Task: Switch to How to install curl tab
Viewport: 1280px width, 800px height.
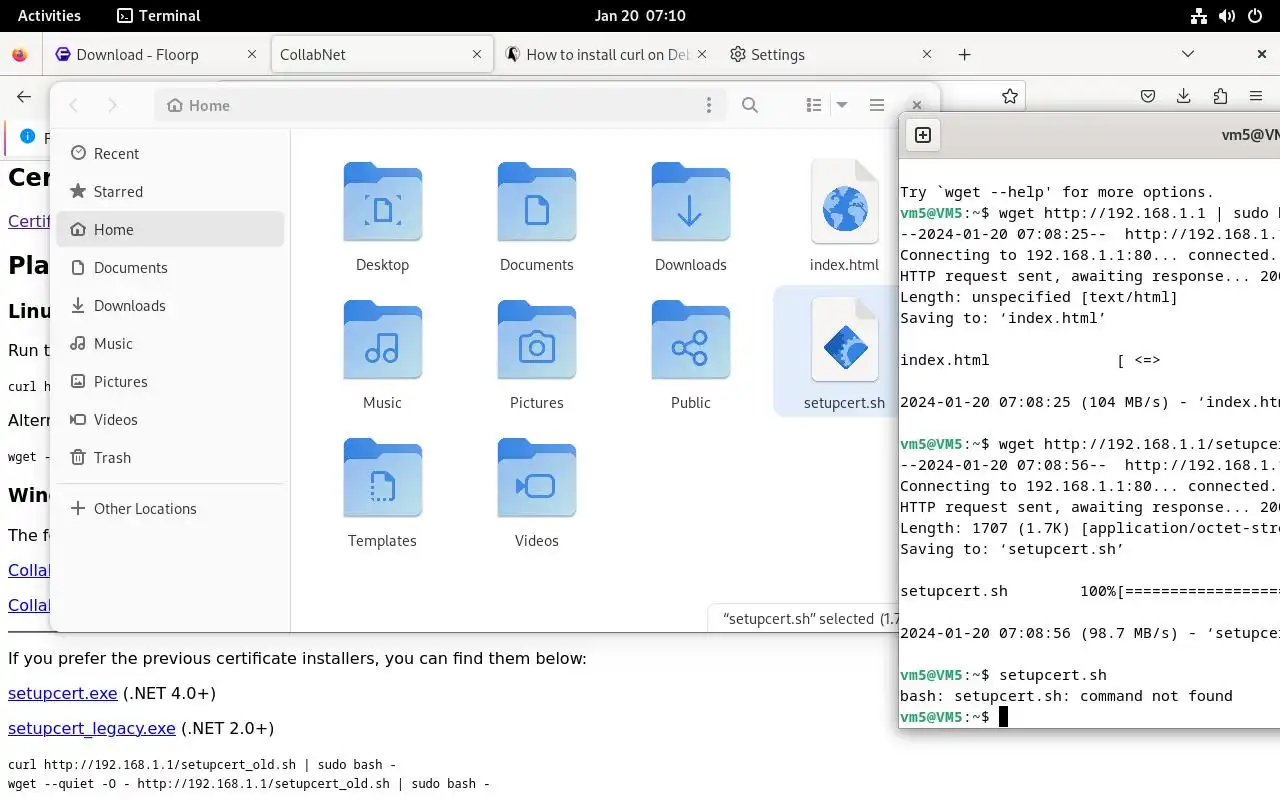Action: (x=607, y=55)
